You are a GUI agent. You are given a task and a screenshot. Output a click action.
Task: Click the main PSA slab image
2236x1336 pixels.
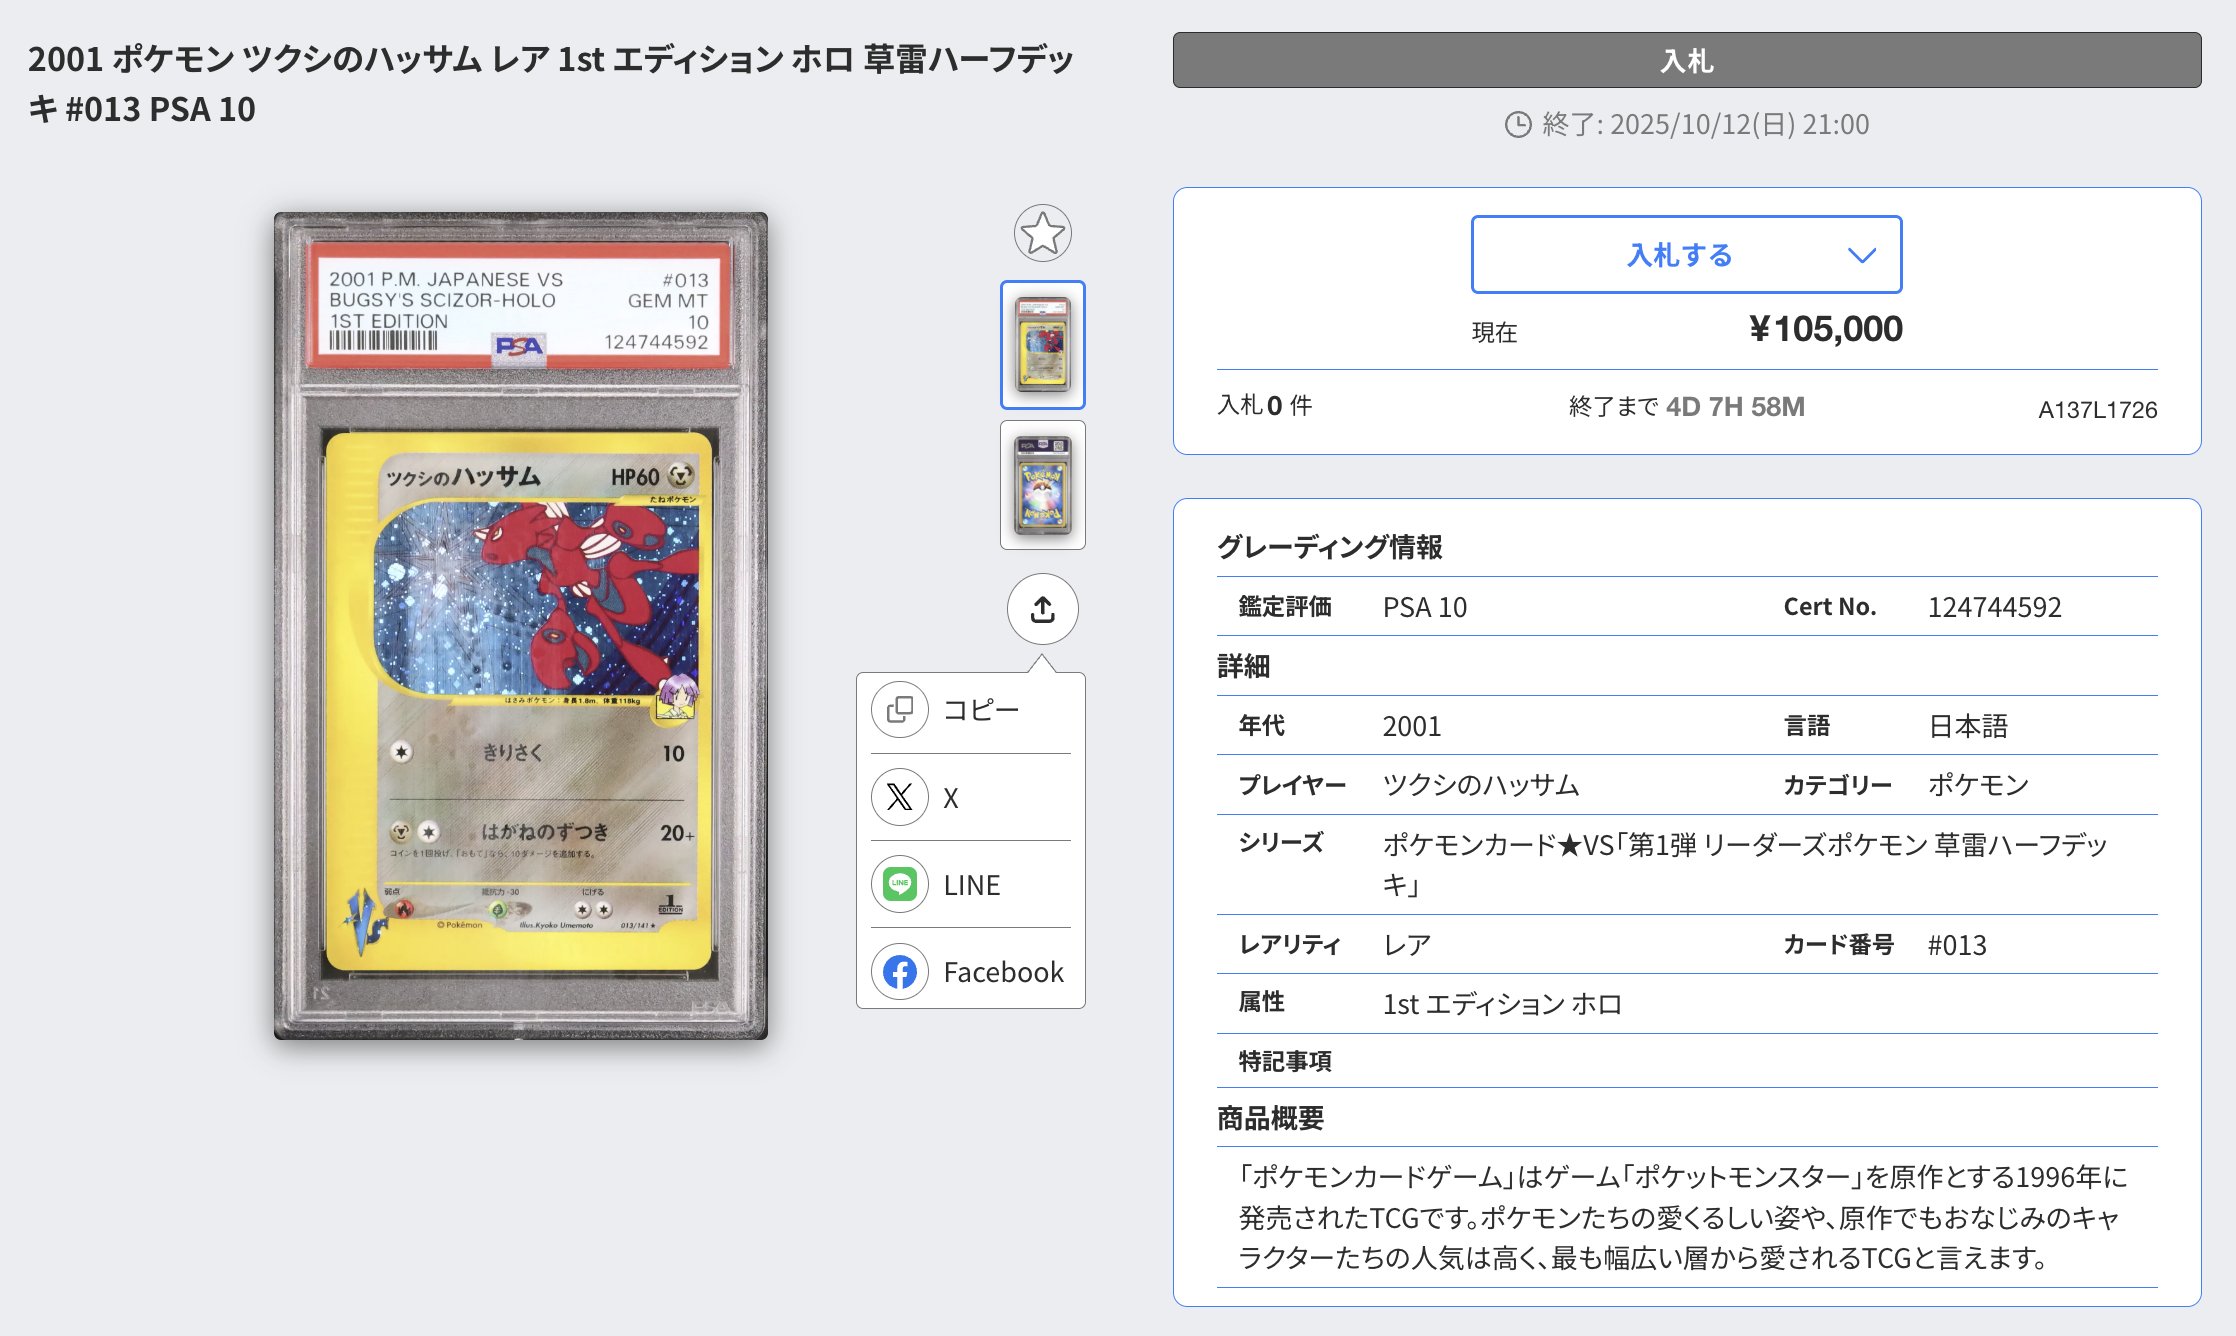click(521, 625)
